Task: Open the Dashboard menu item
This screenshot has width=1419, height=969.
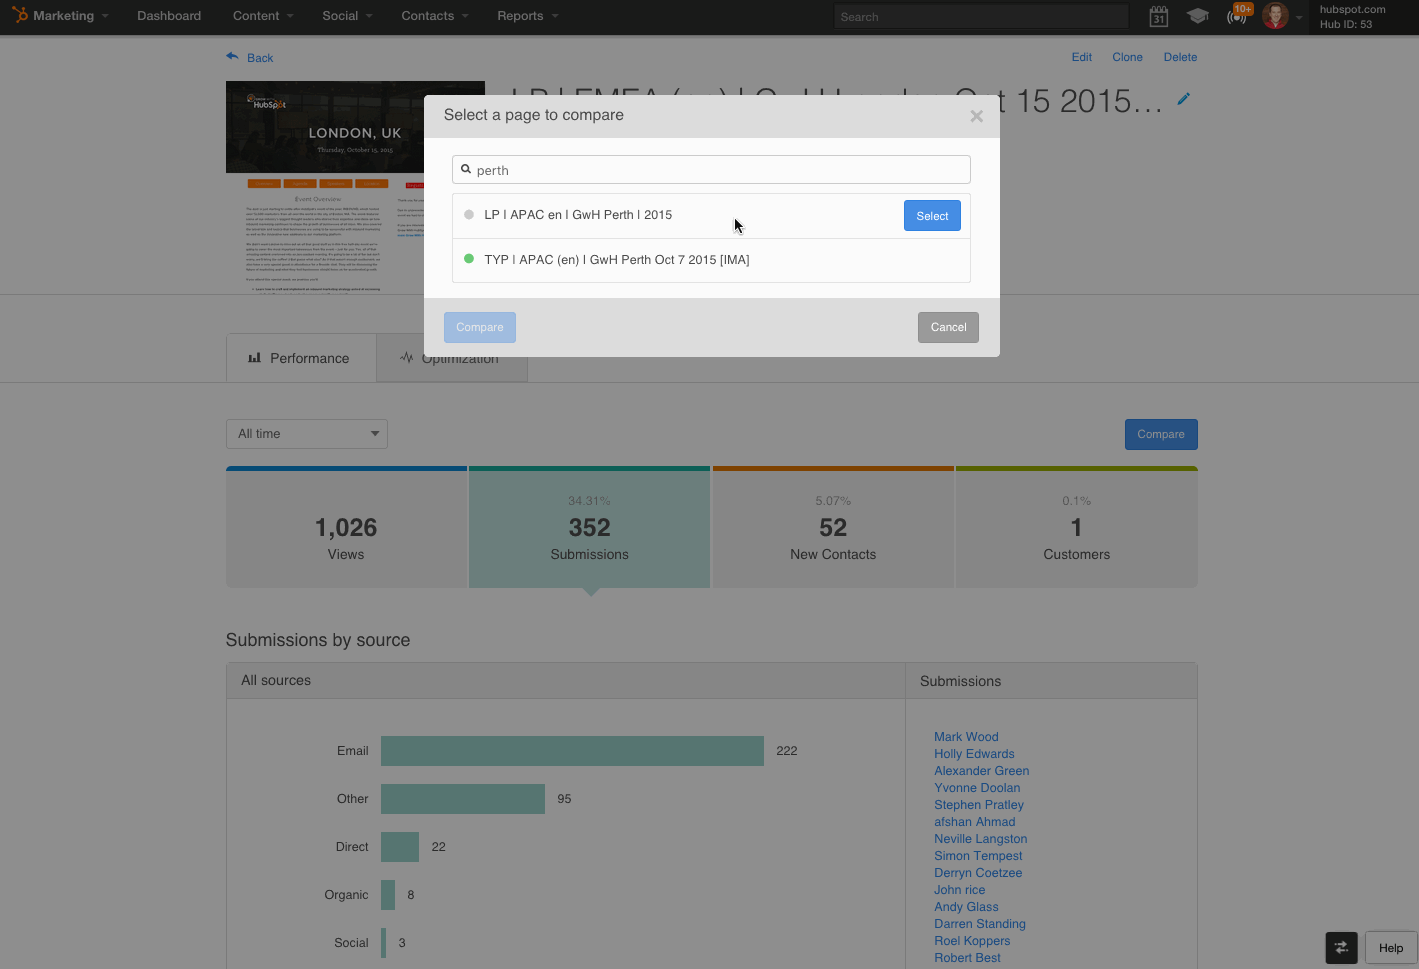Action: (x=169, y=16)
